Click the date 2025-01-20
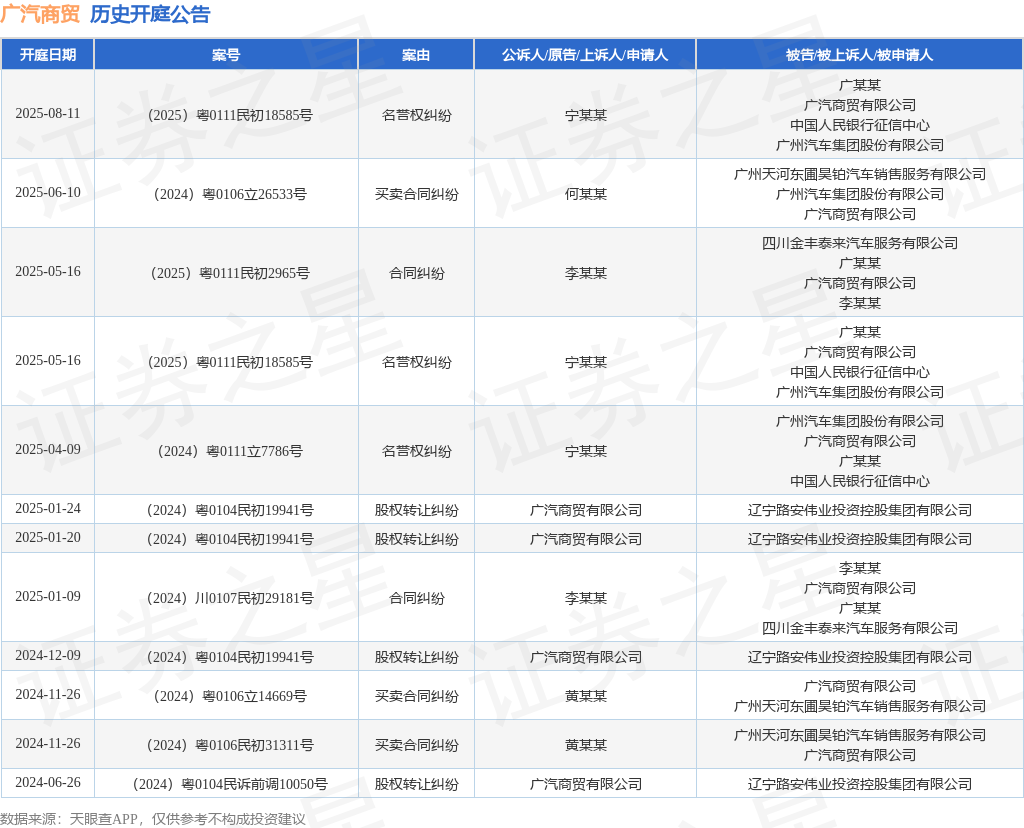Screen dimensions: 1024x828 coord(48,537)
